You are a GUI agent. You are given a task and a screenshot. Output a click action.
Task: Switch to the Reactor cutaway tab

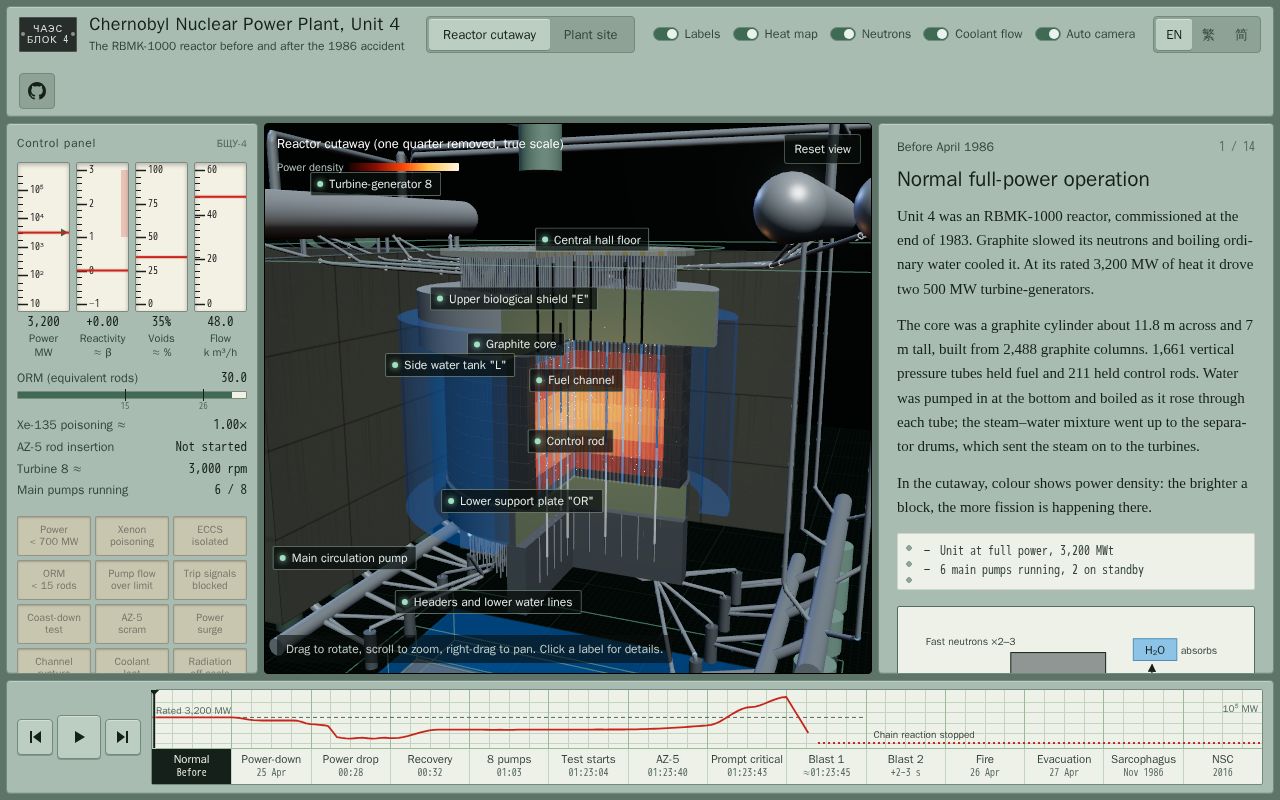pos(490,34)
